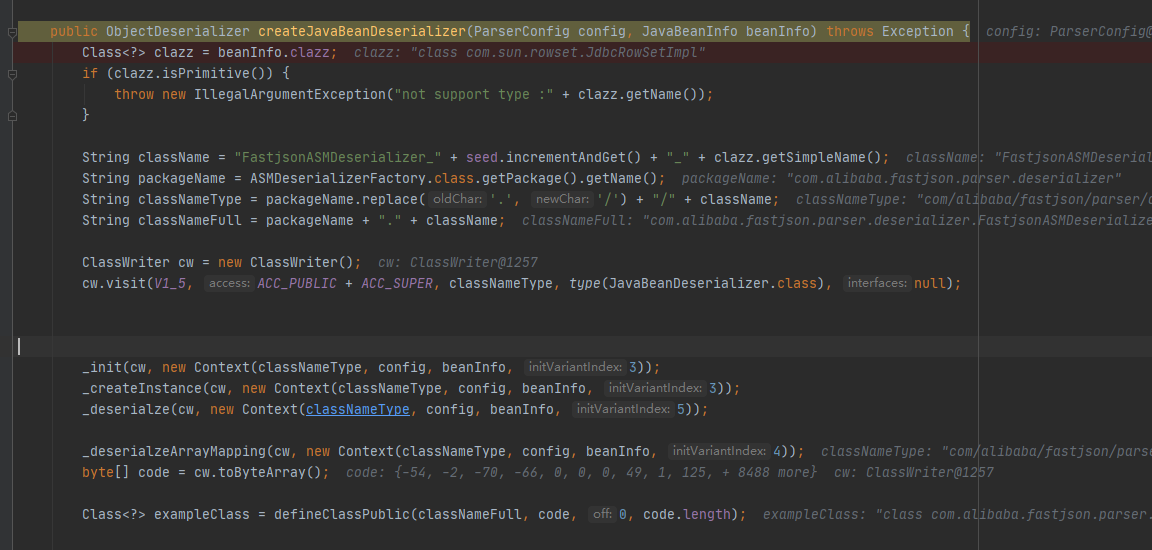This screenshot has width=1152, height=550.
Task: Click initVariantIndex hint in the _deserialze line
Action: [x=623, y=409]
